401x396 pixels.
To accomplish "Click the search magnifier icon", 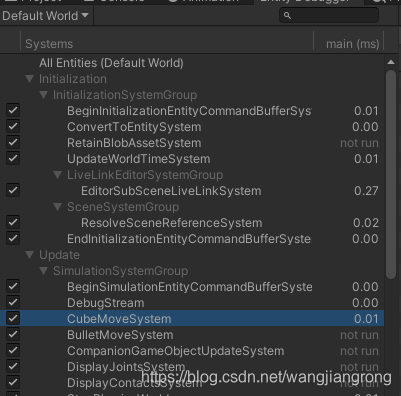I will 287,15.
